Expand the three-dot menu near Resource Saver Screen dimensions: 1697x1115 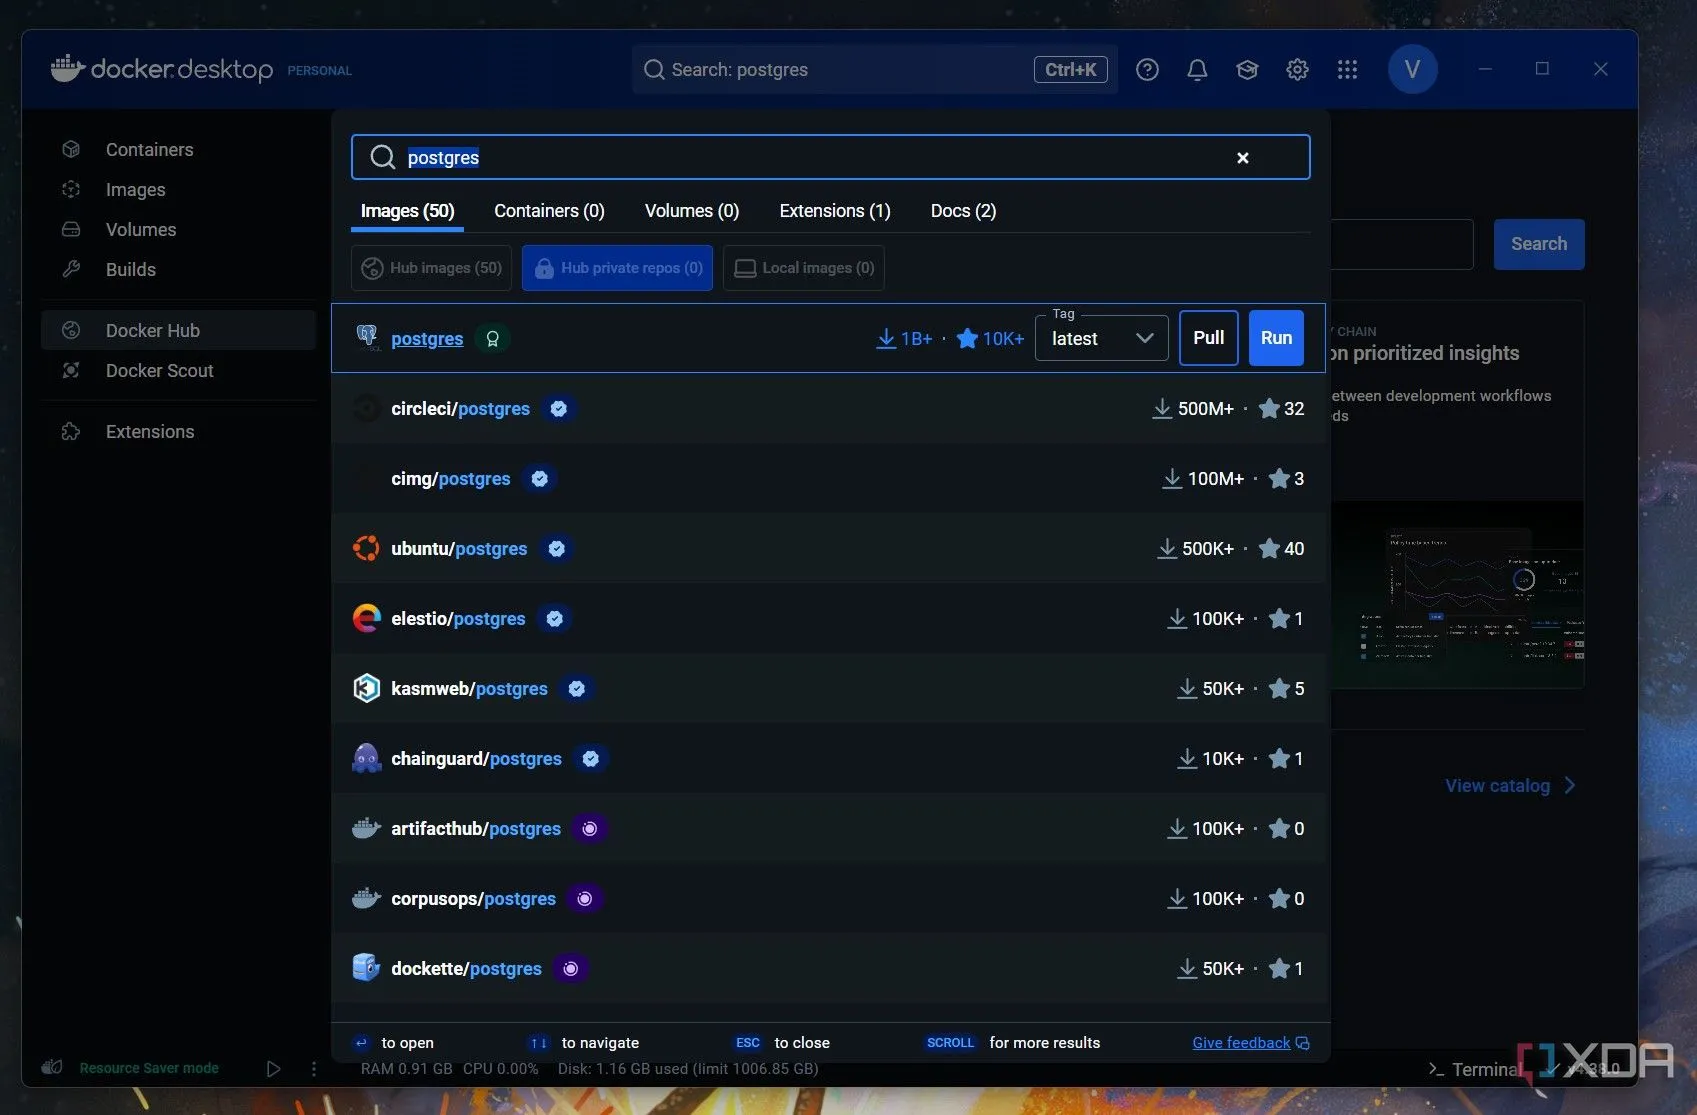point(314,1067)
